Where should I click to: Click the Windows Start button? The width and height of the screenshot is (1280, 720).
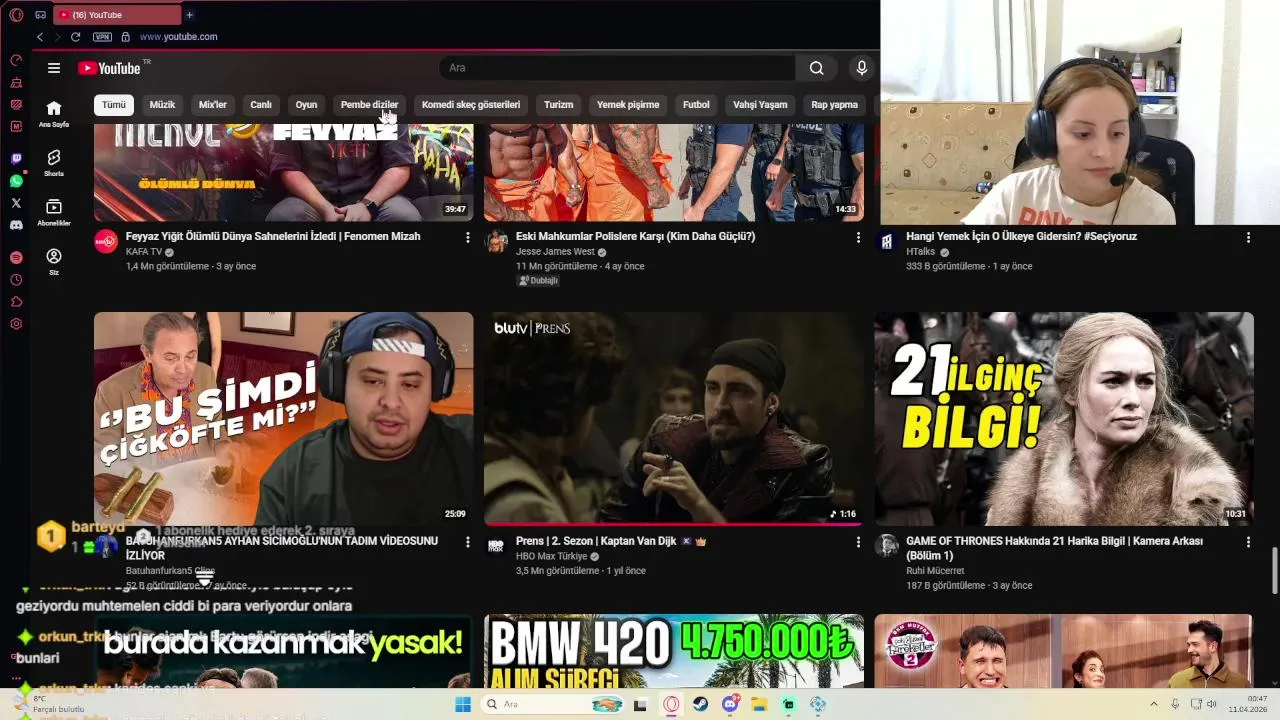point(463,704)
